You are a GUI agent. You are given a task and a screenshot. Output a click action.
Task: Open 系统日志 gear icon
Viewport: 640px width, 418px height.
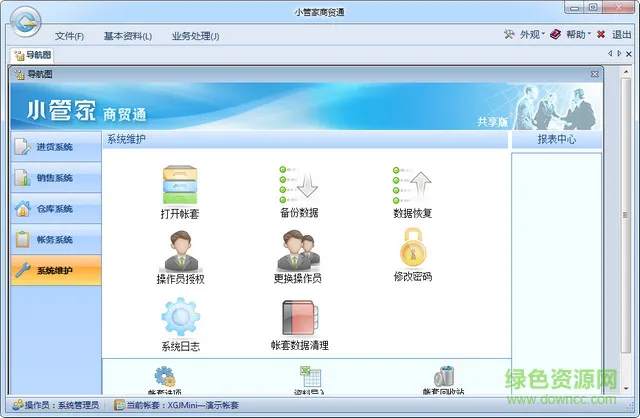tap(180, 317)
